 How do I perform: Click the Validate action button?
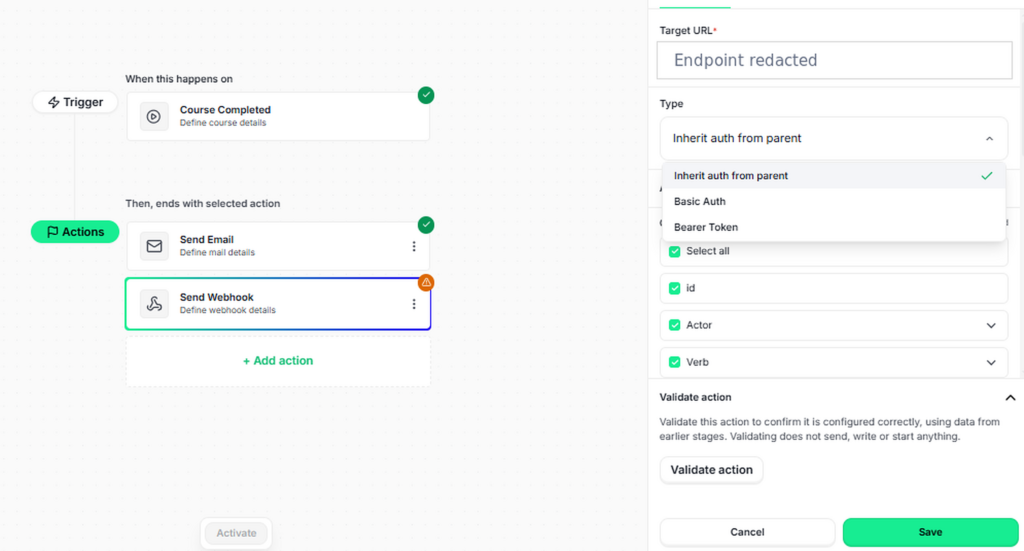click(711, 470)
